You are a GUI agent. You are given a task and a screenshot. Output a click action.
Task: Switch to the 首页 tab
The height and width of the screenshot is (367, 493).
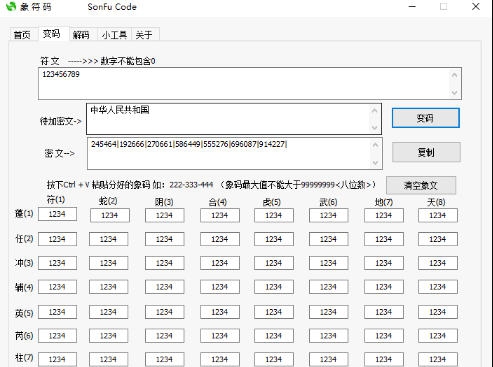22,35
